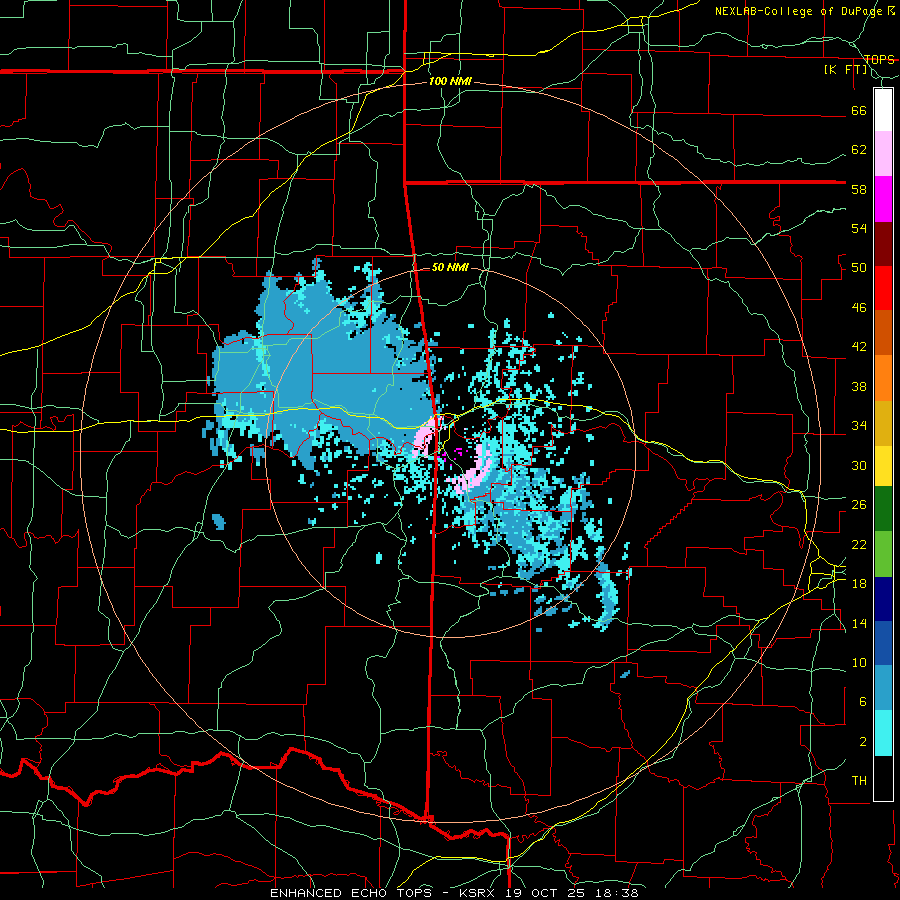This screenshot has height=900, width=900.
Task: Select the cyan legend swatch
Action: [x=883, y=733]
